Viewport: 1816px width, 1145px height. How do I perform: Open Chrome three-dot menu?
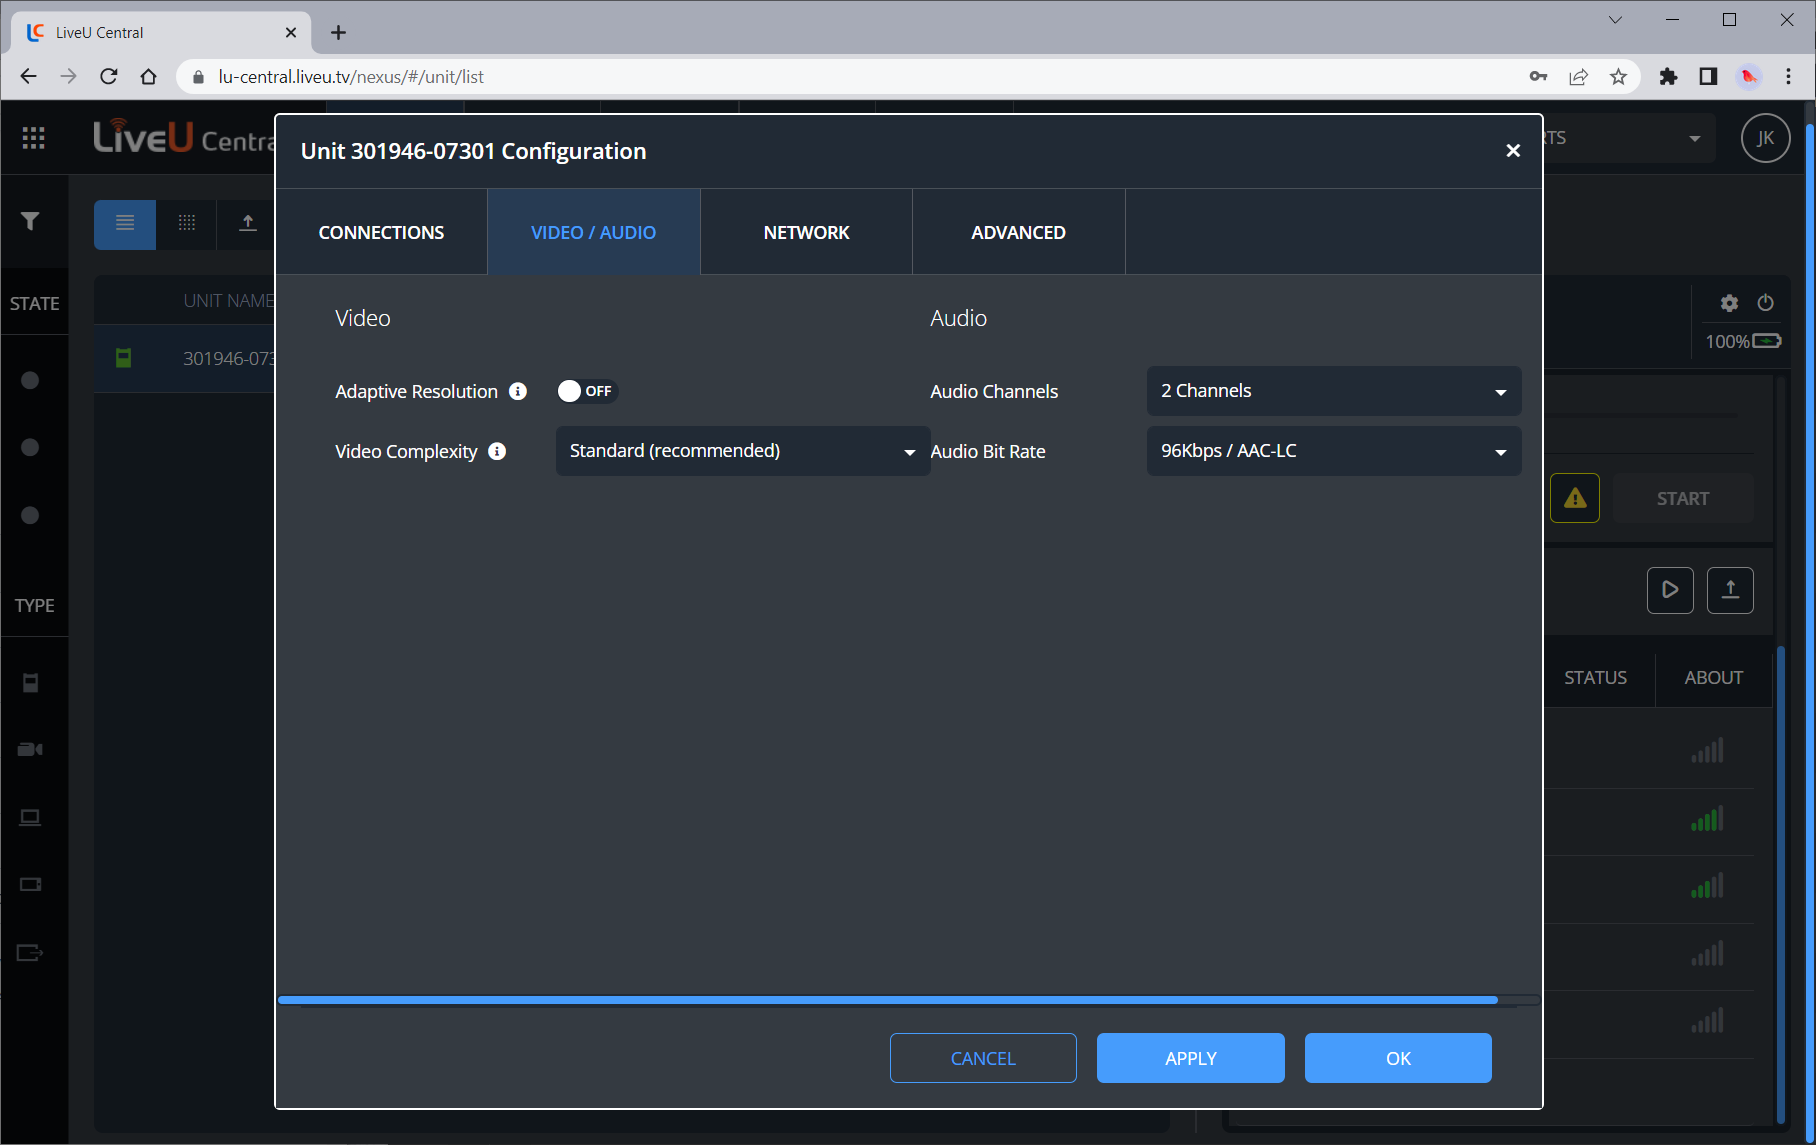(1789, 77)
